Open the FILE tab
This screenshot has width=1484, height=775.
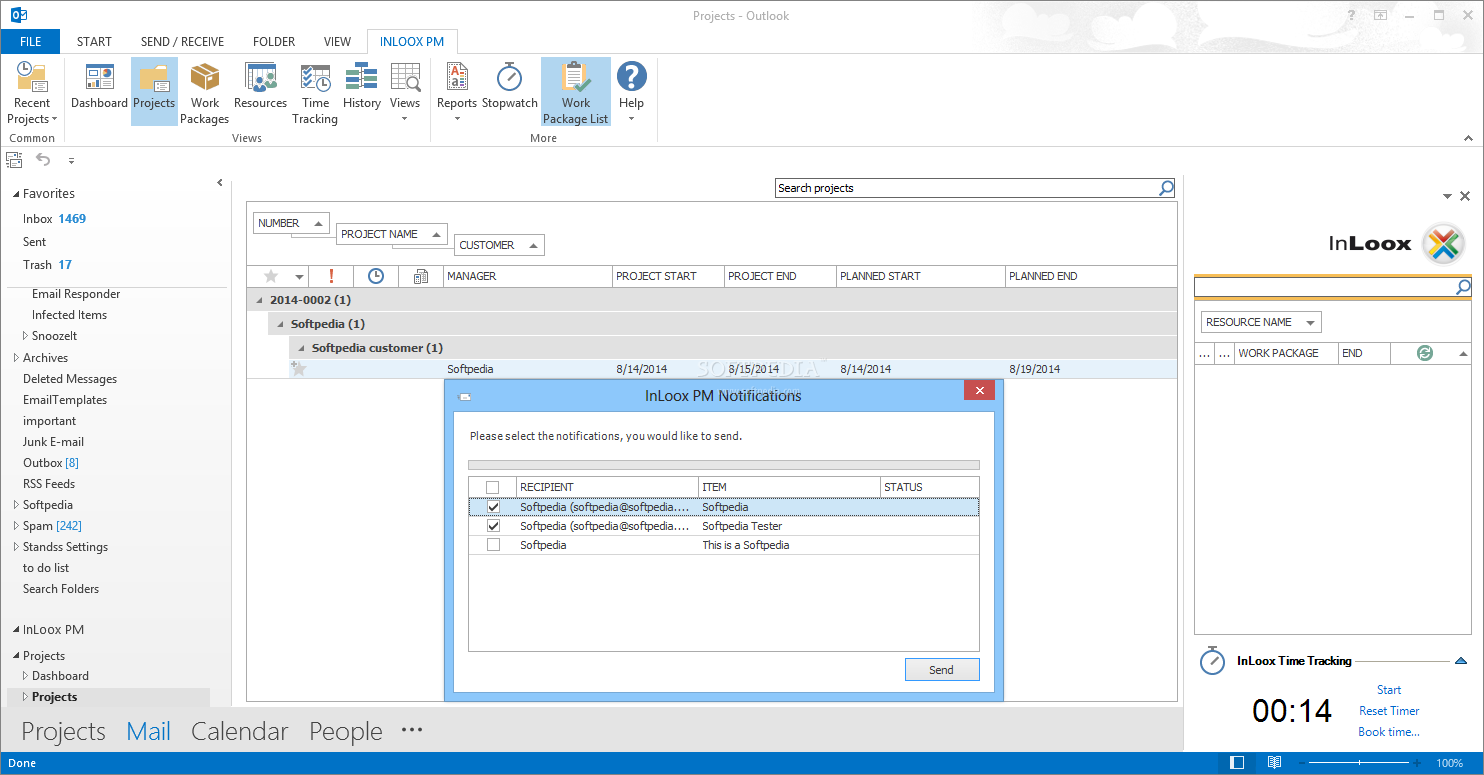(x=30, y=42)
